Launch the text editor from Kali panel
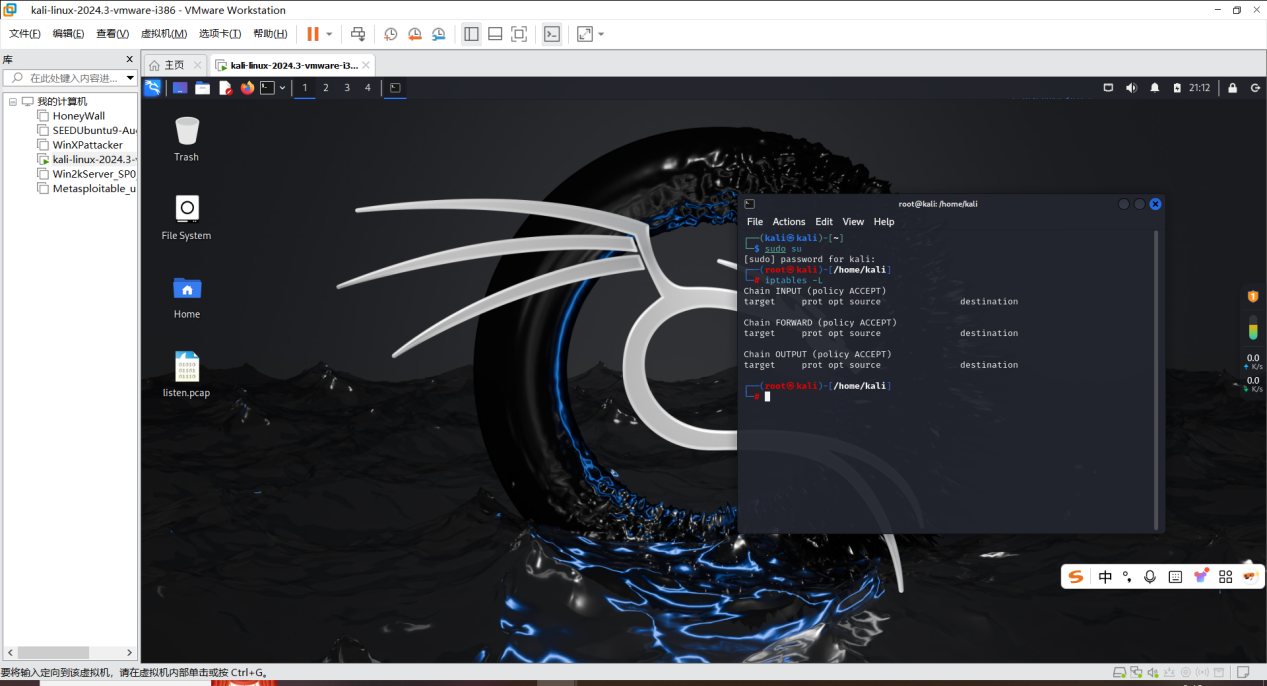 coord(225,88)
